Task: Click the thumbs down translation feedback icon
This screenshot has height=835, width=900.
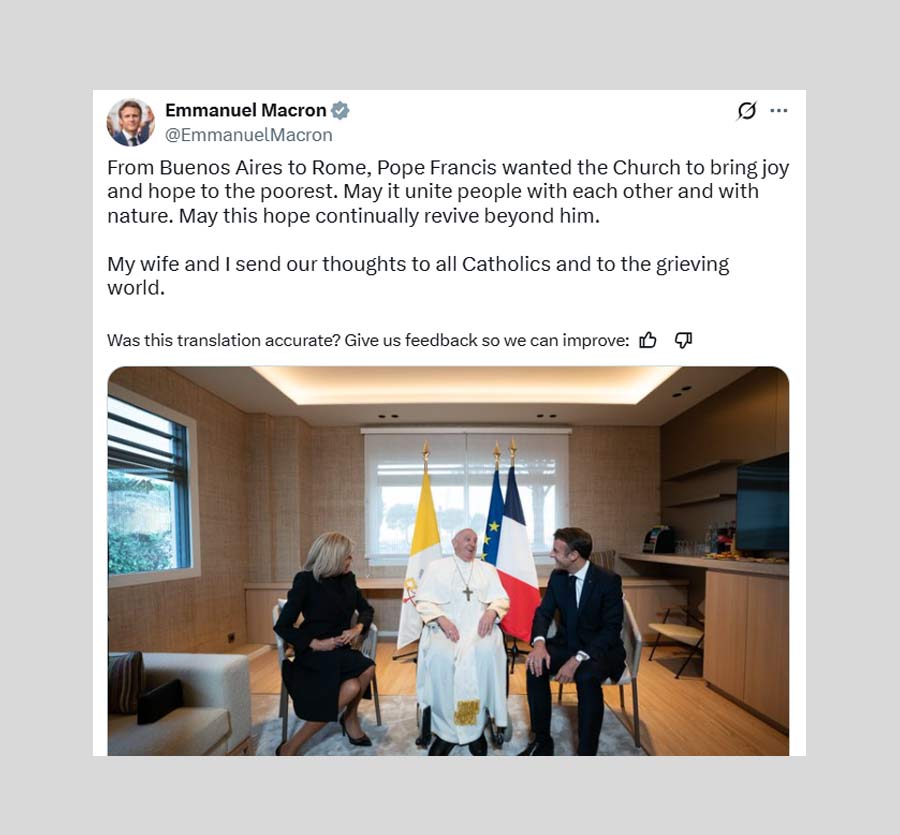Action: pyautogui.click(x=683, y=340)
